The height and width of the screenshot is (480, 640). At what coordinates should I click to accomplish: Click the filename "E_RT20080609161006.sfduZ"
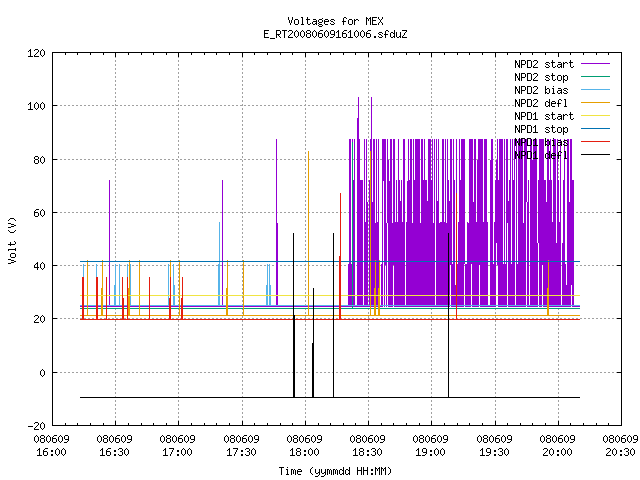(x=335, y=34)
